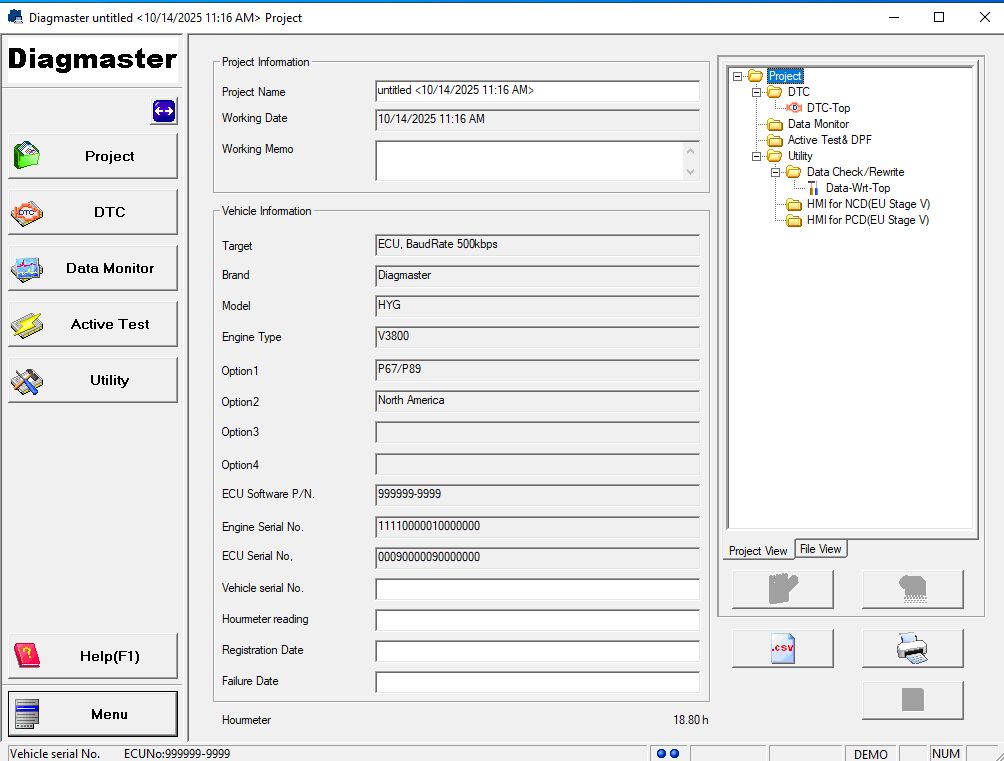
Task: Select the Project View tab
Action: [x=757, y=550]
